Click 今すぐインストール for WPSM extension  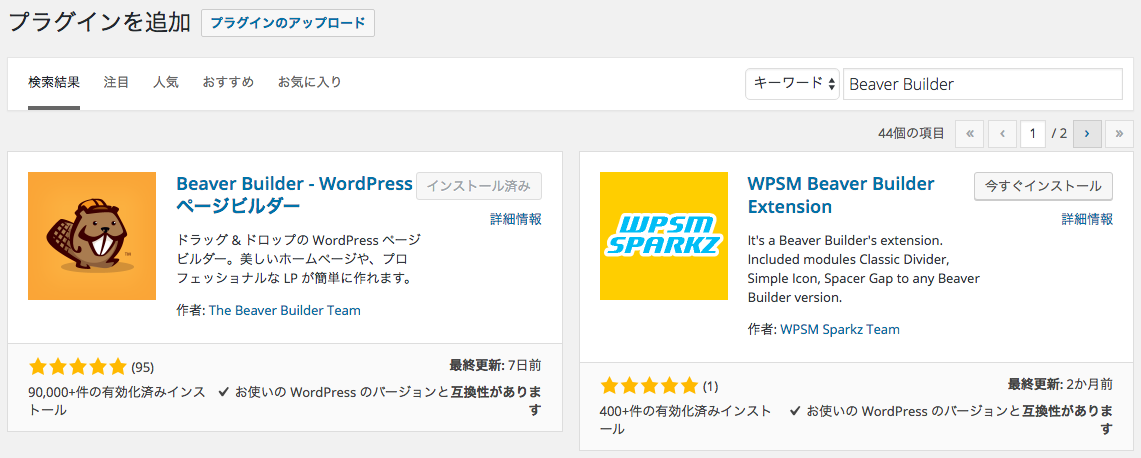(x=1043, y=186)
